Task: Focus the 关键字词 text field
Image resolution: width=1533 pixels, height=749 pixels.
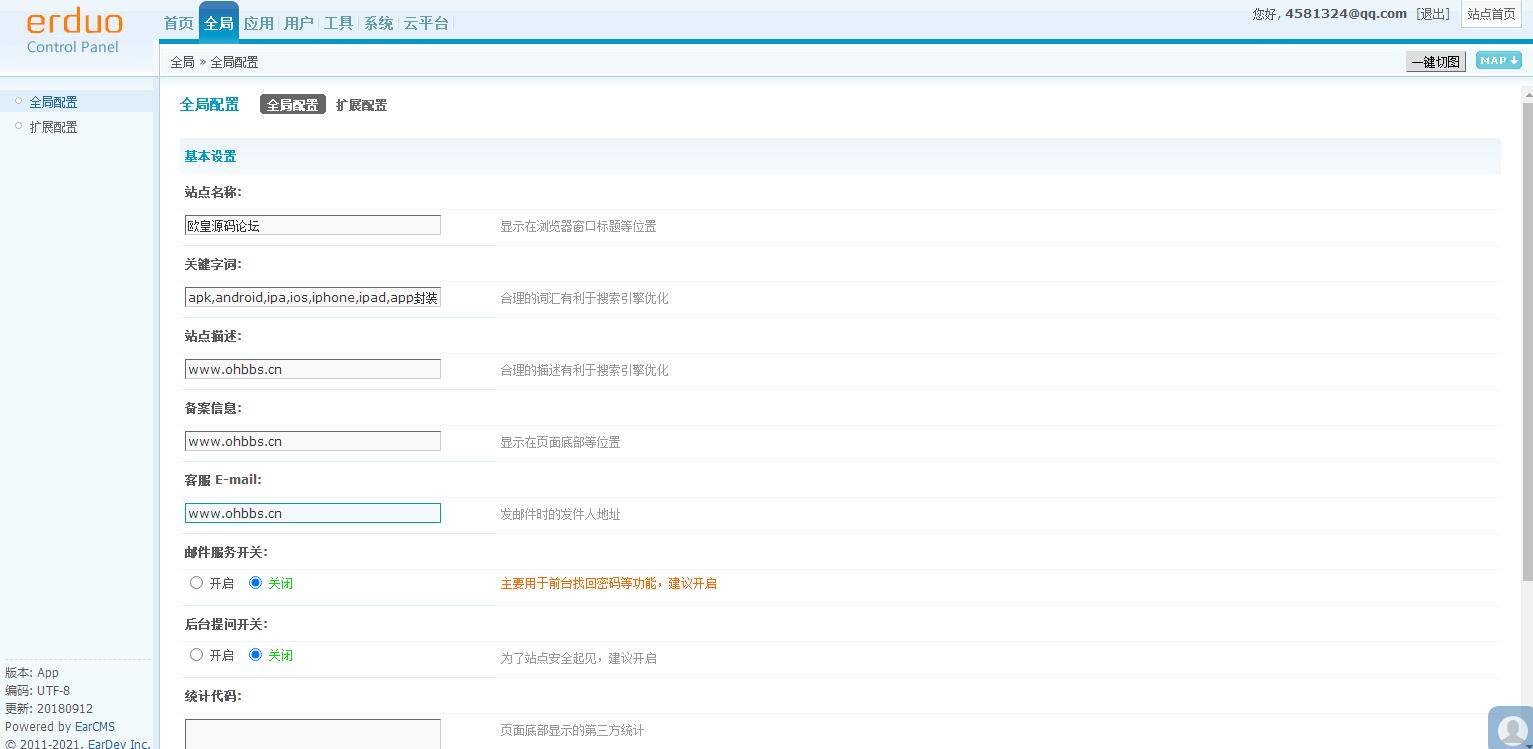Action: [x=312, y=298]
